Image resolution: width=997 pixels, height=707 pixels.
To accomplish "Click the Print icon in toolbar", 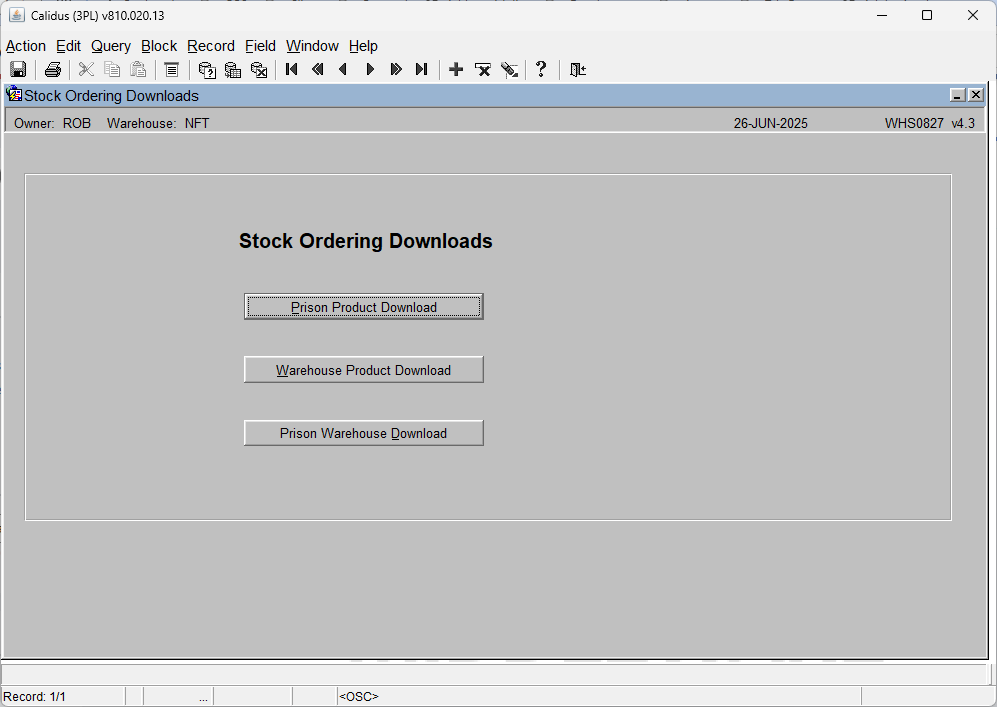I will [x=53, y=69].
